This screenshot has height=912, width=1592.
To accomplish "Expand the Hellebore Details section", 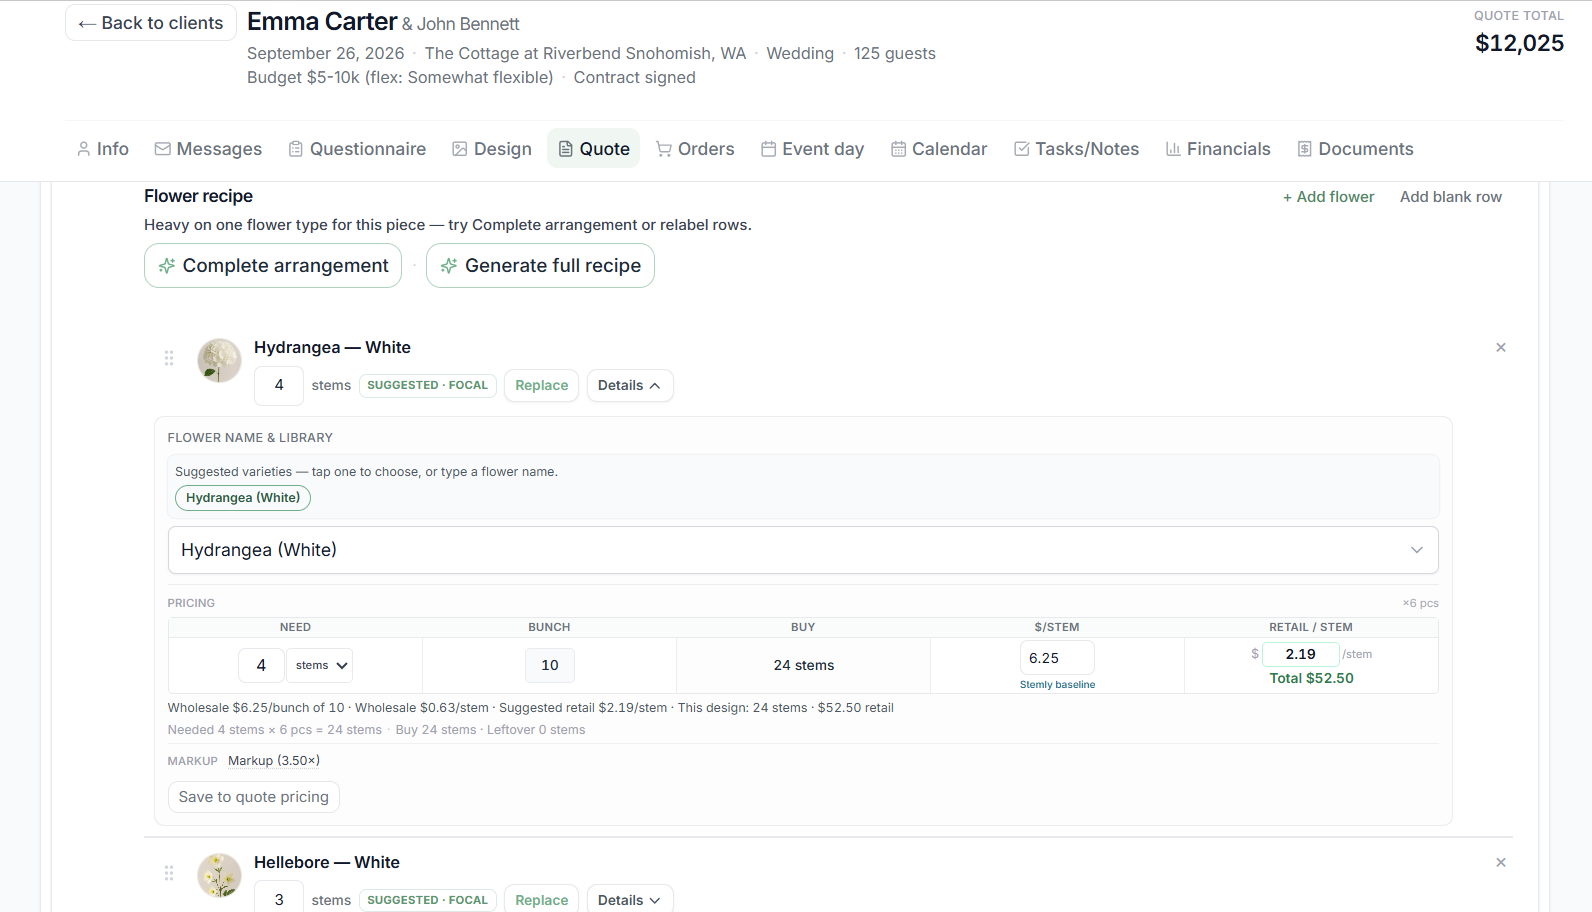I will (630, 899).
